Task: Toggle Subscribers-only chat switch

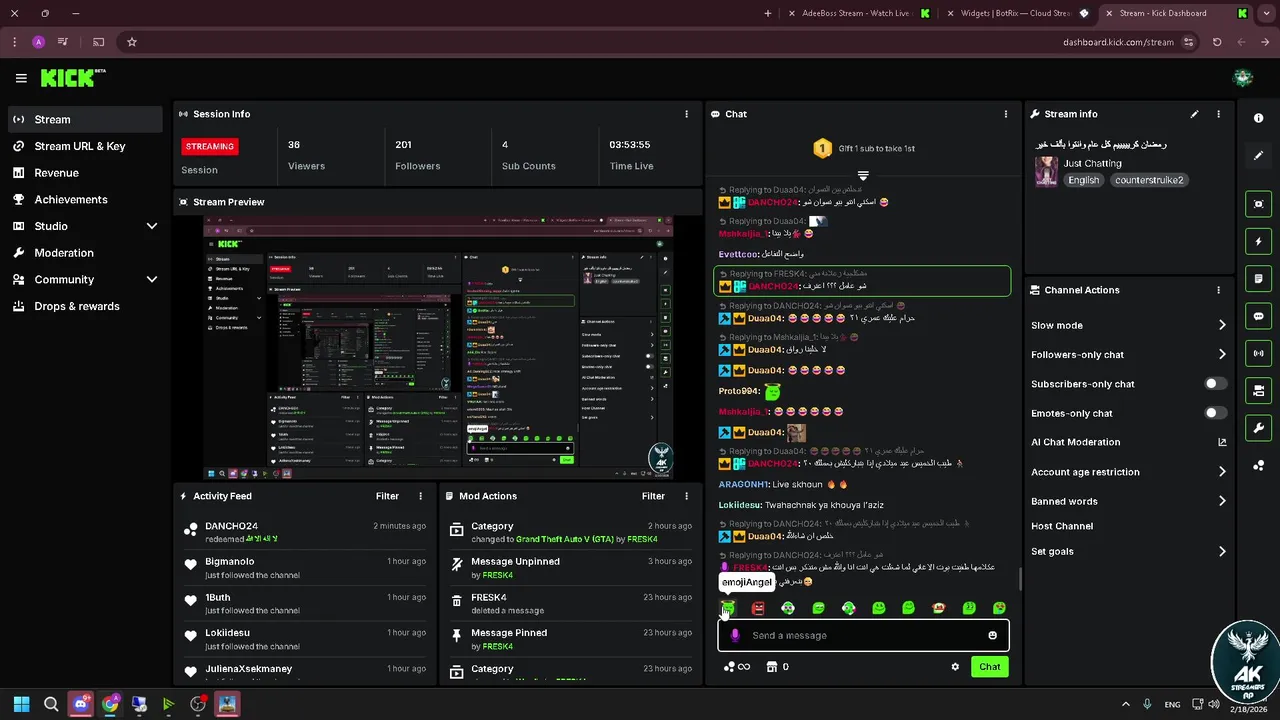Action: coord(1216,384)
